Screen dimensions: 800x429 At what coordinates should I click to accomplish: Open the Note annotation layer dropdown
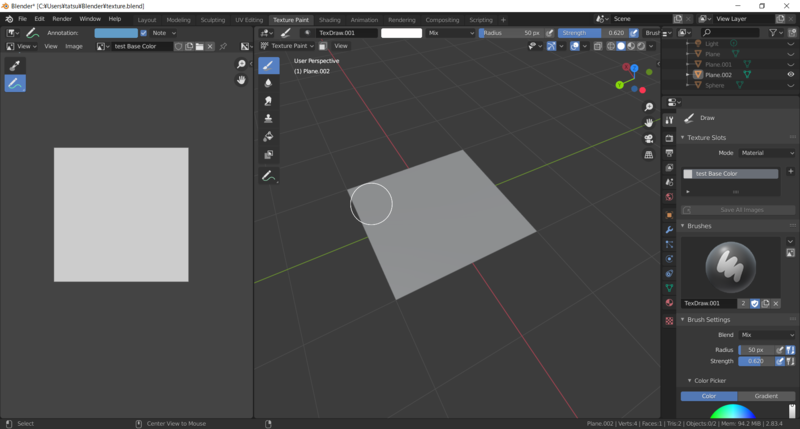tap(164, 33)
